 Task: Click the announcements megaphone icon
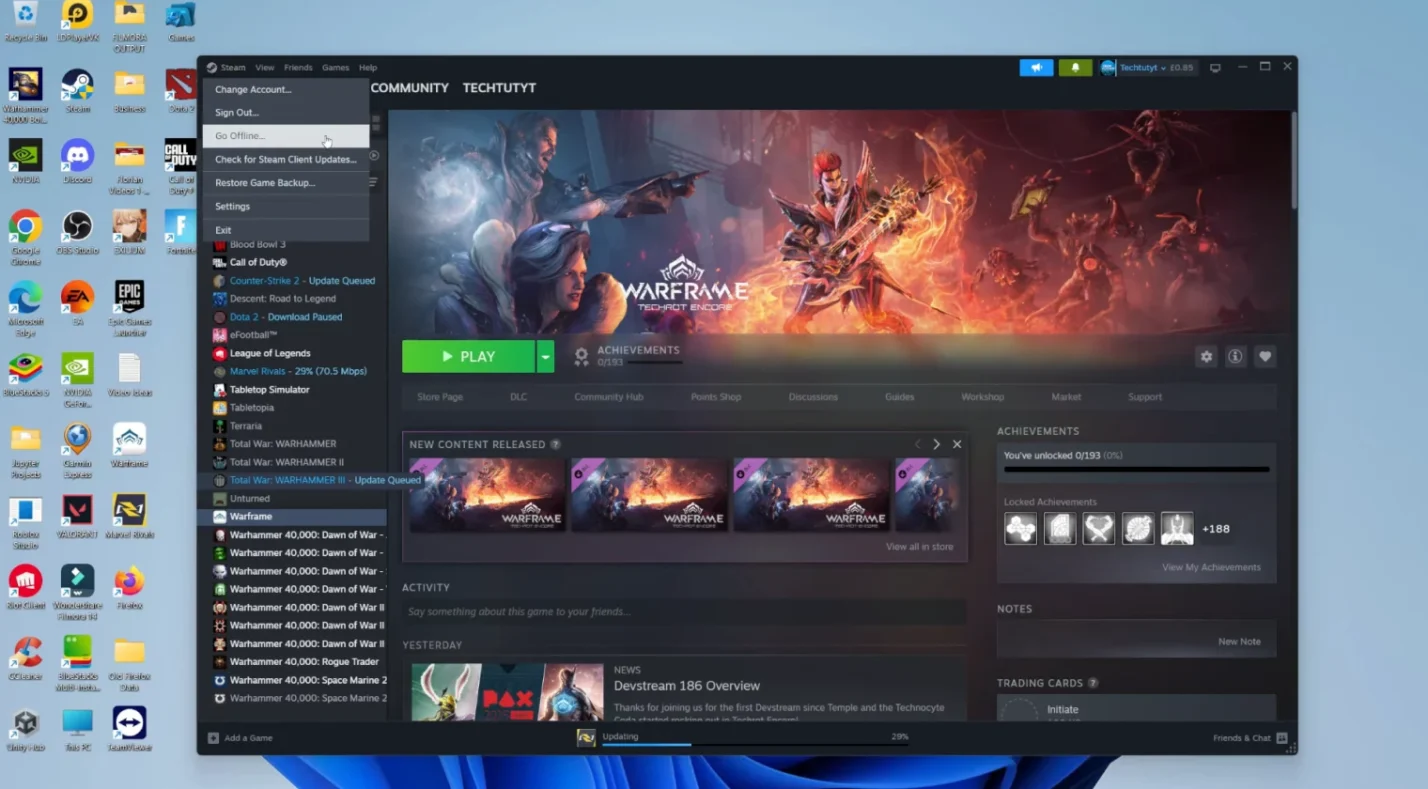(1036, 68)
